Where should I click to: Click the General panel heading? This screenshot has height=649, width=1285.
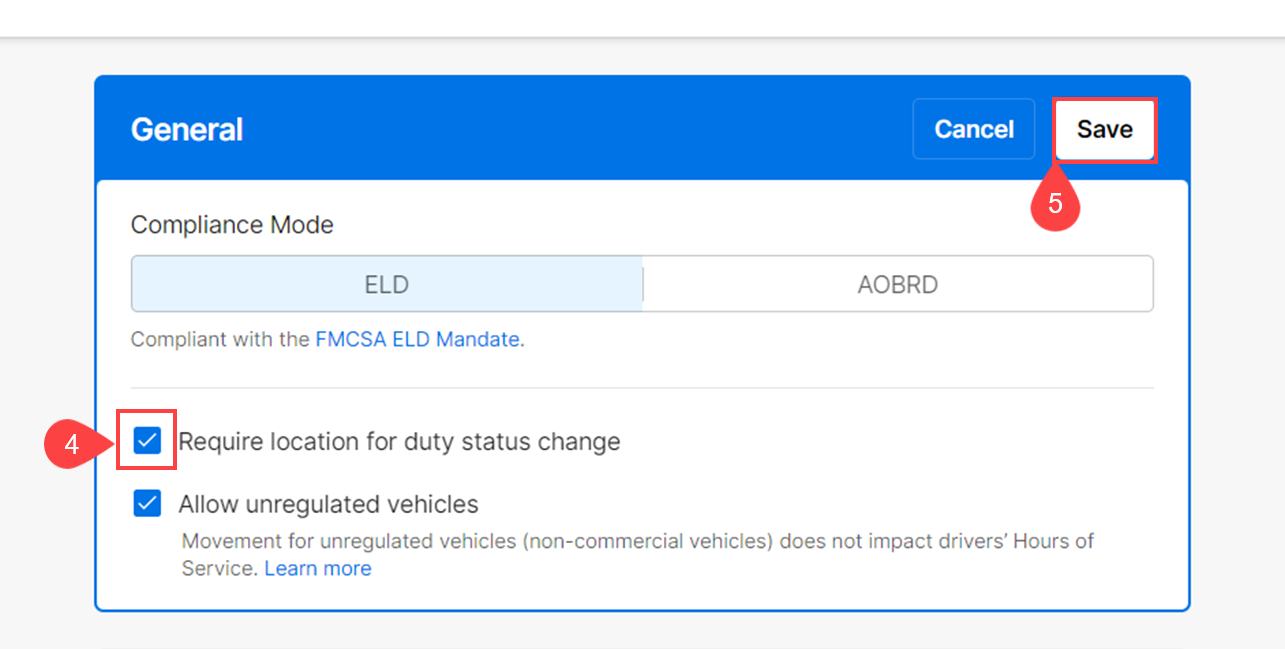187,129
